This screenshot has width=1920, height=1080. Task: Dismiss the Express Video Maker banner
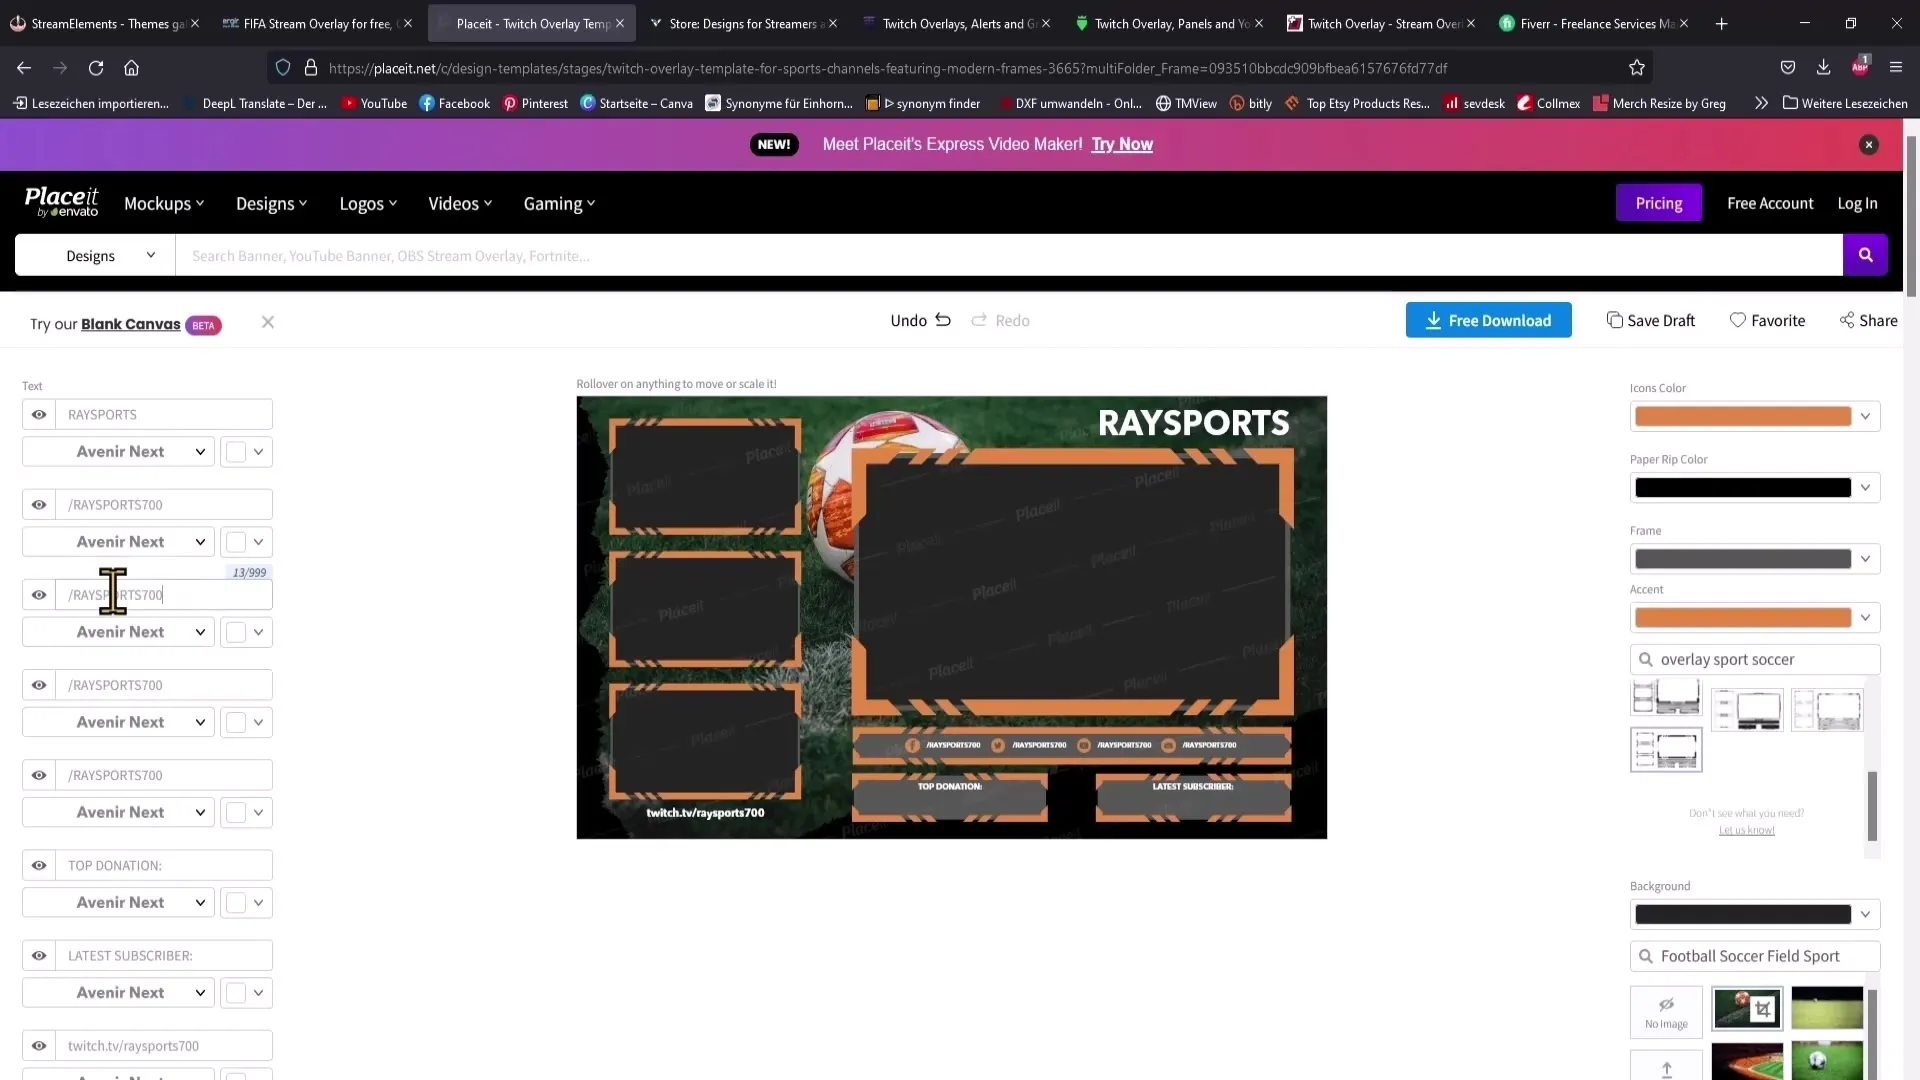(x=1868, y=145)
